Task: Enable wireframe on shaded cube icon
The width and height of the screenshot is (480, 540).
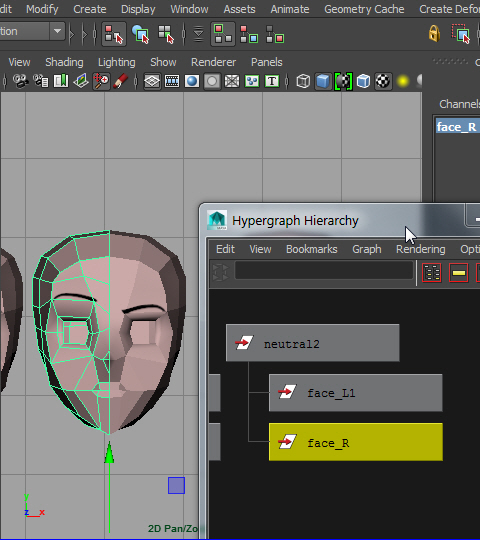Action: [x=363, y=81]
